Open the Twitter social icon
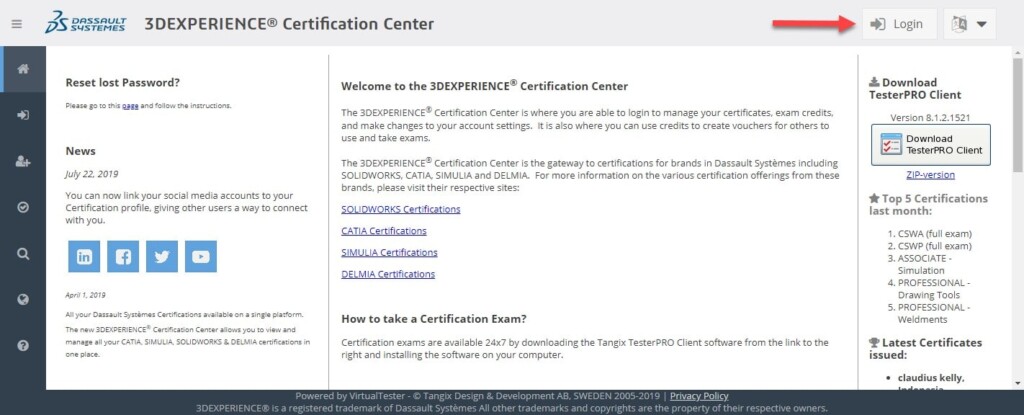This screenshot has height=415, width=1024. point(161,257)
